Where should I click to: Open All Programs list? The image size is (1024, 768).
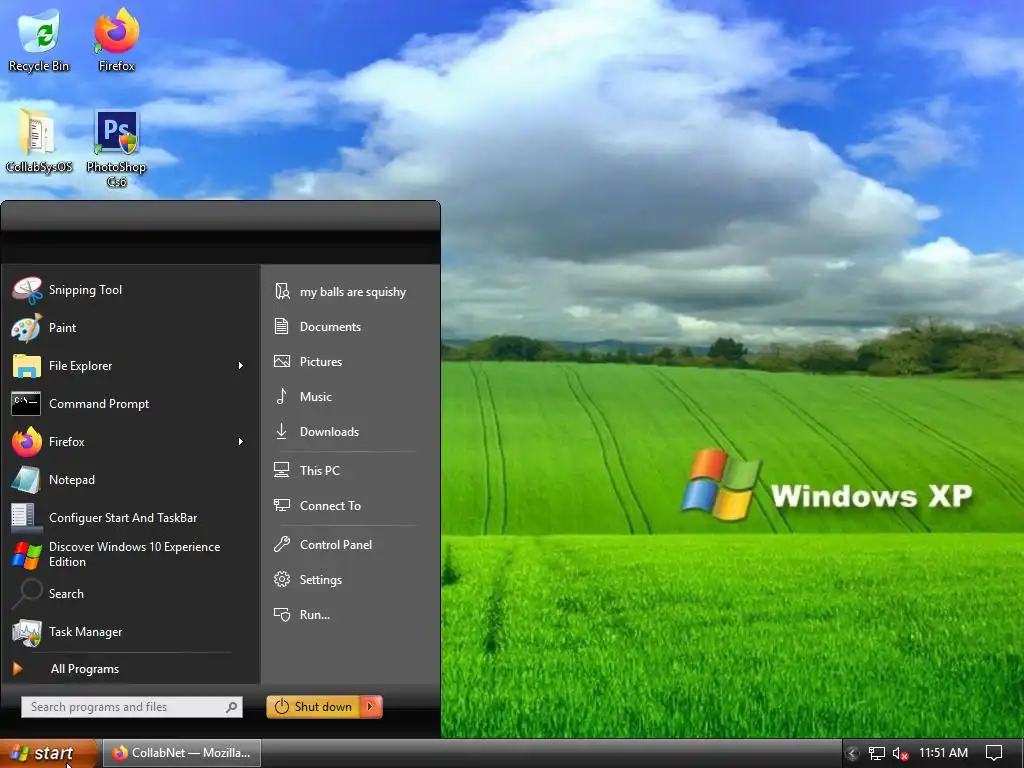[85, 669]
